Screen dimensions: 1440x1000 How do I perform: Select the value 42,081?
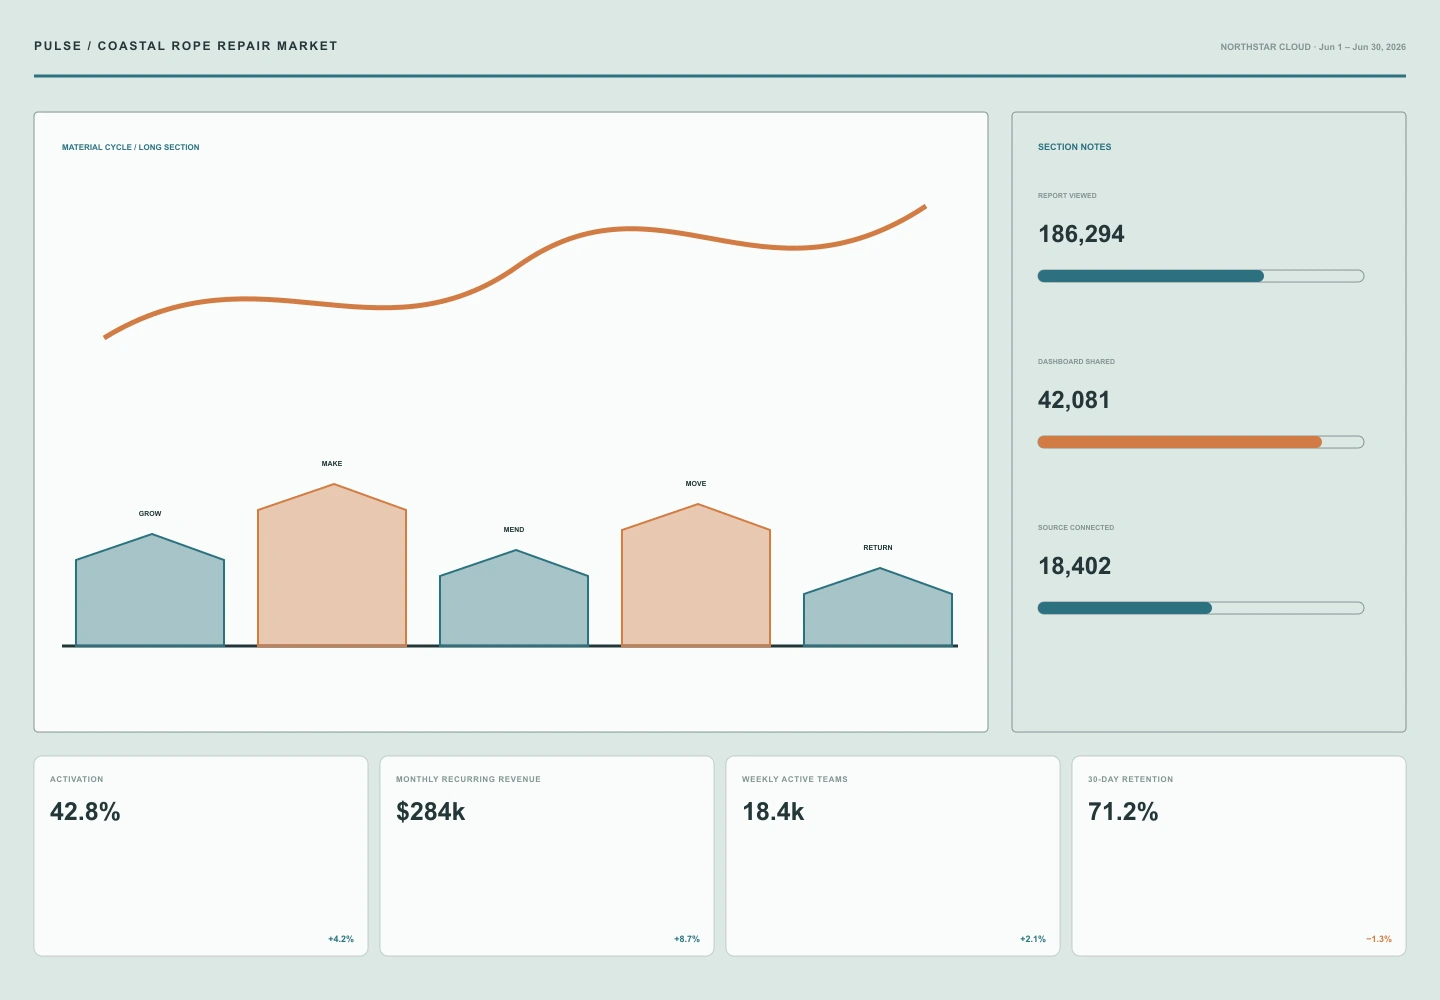tap(1074, 400)
